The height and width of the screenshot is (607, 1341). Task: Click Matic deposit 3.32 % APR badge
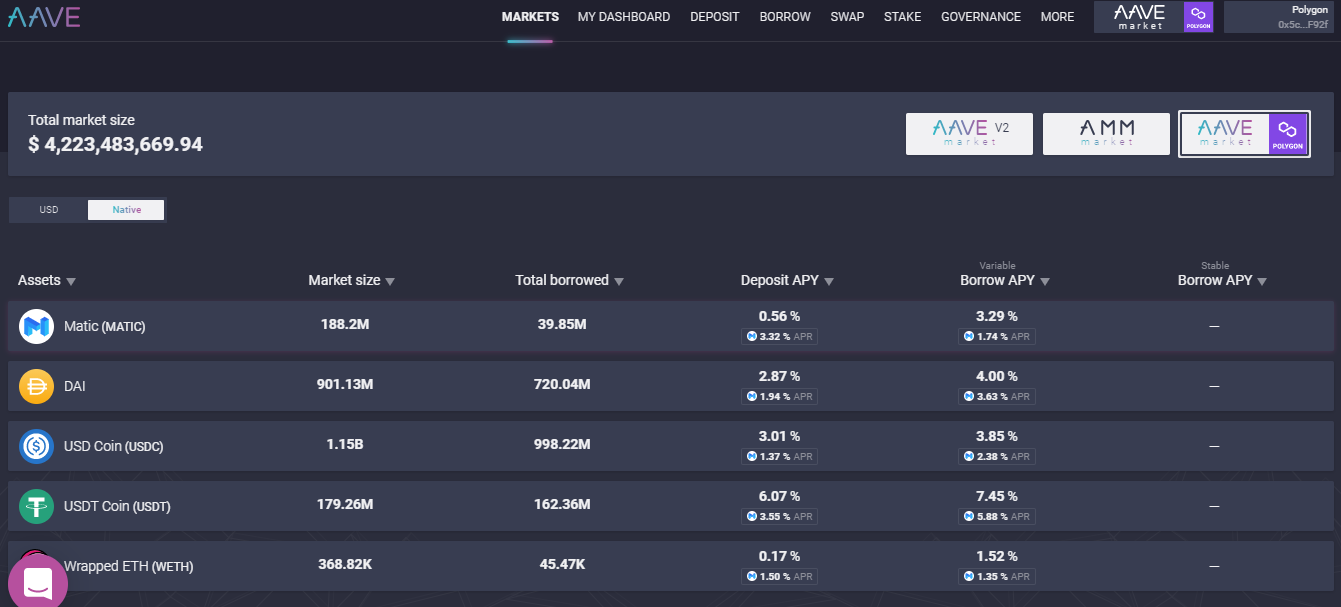[x=780, y=337]
